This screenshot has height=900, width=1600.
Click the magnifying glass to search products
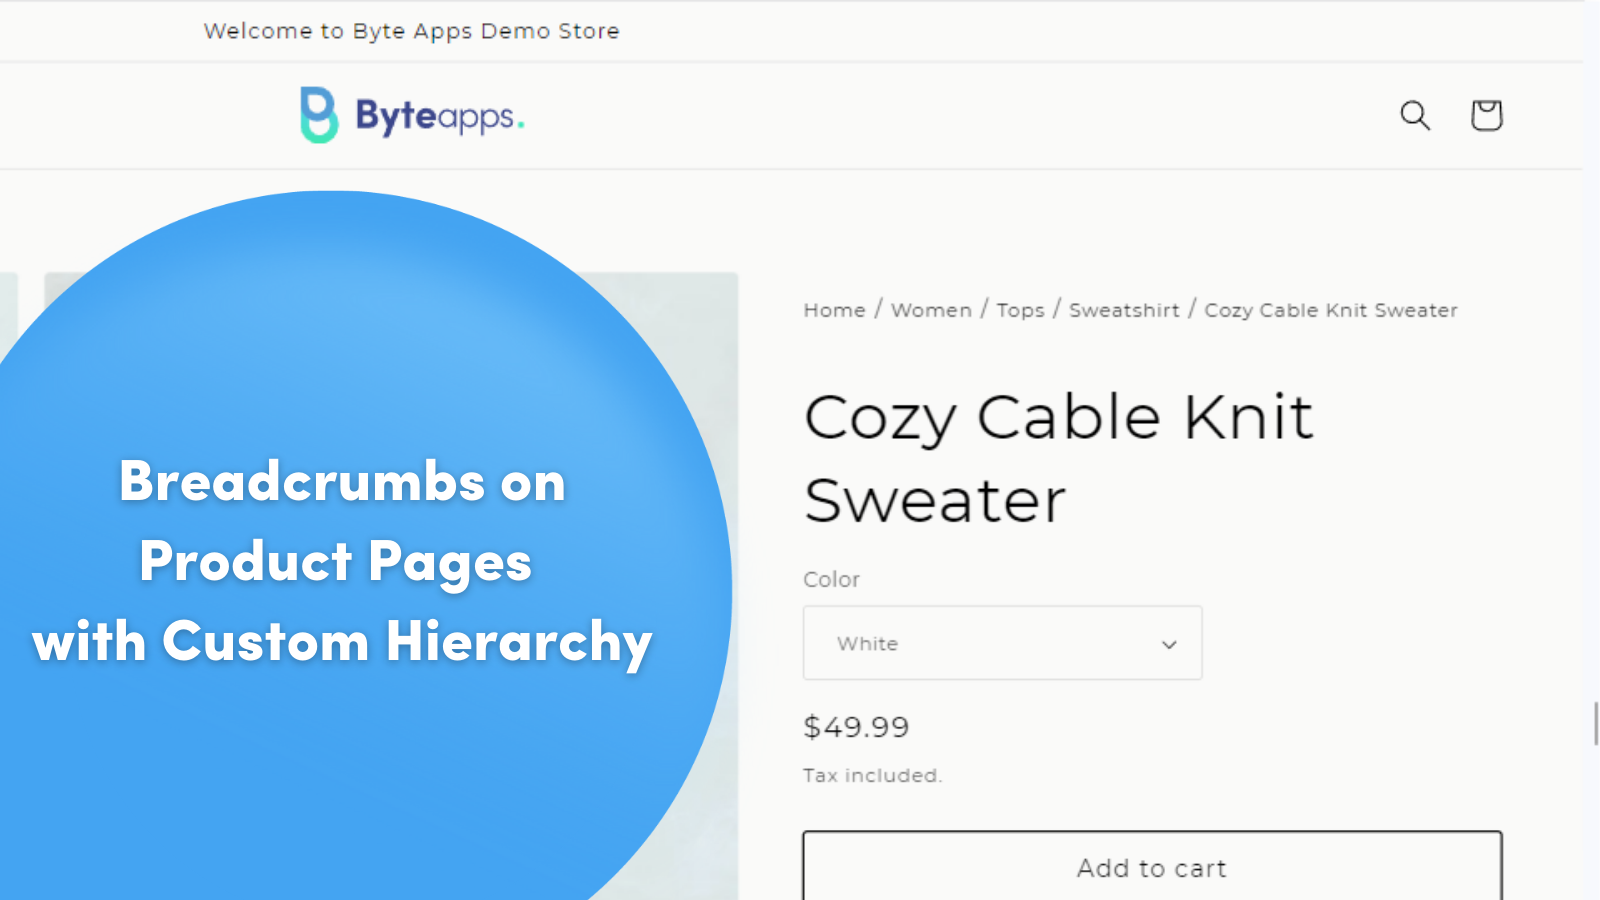pos(1415,116)
